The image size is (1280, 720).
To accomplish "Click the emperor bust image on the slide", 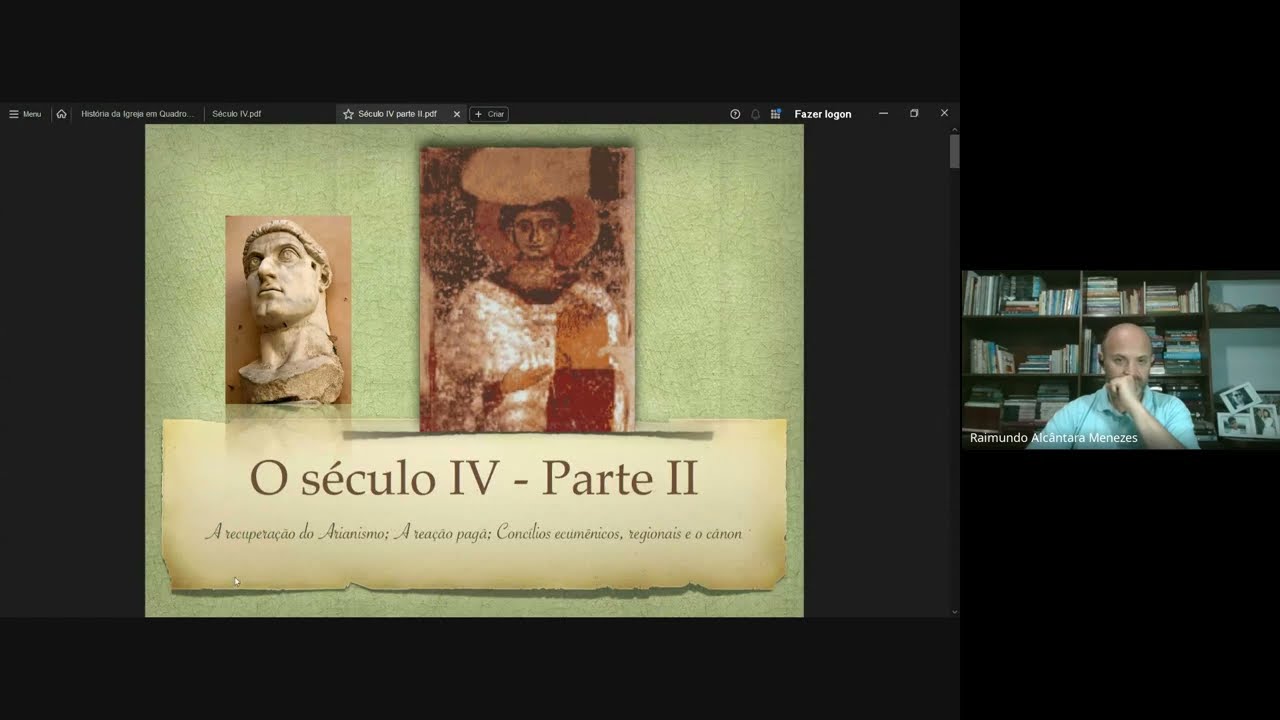I will (288, 310).
